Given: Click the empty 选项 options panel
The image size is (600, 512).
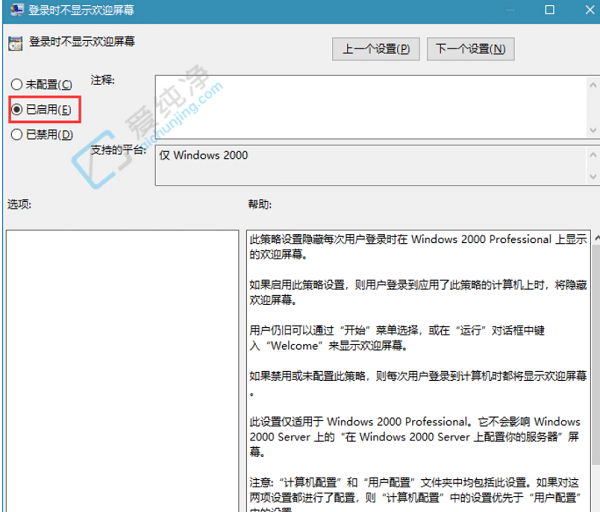Looking at the screenshot, I should coord(122,370).
